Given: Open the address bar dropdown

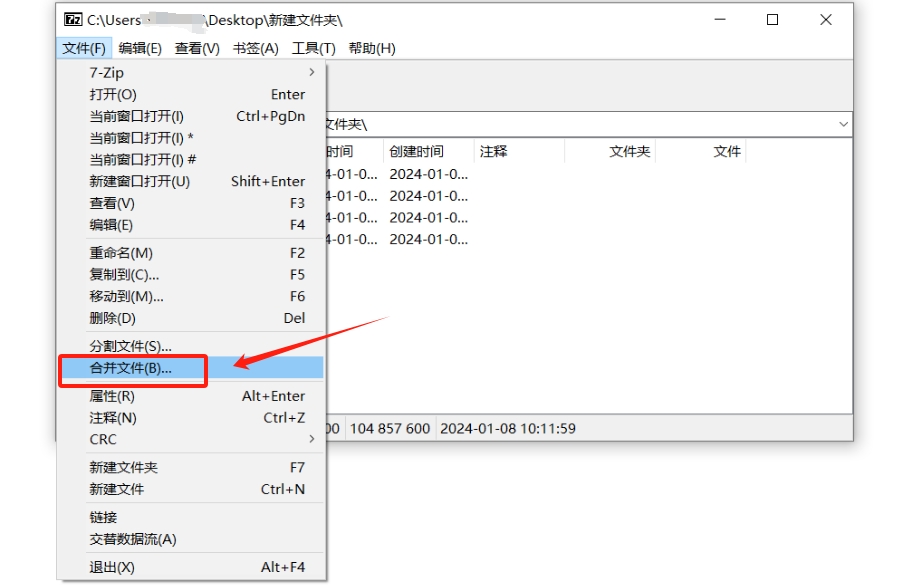Looking at the screenshot, I should click(843, 122).
